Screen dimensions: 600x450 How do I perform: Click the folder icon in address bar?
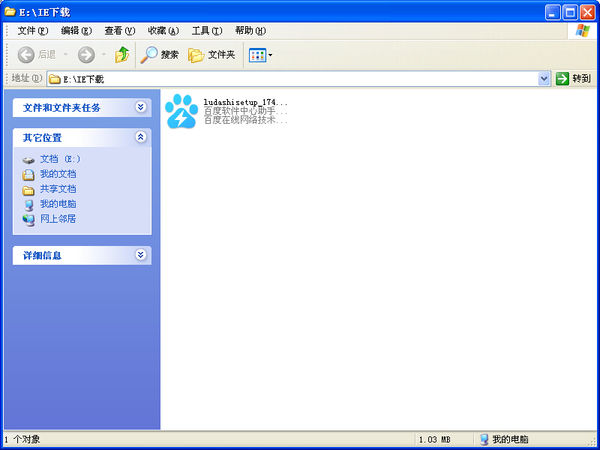coord(55,79)
